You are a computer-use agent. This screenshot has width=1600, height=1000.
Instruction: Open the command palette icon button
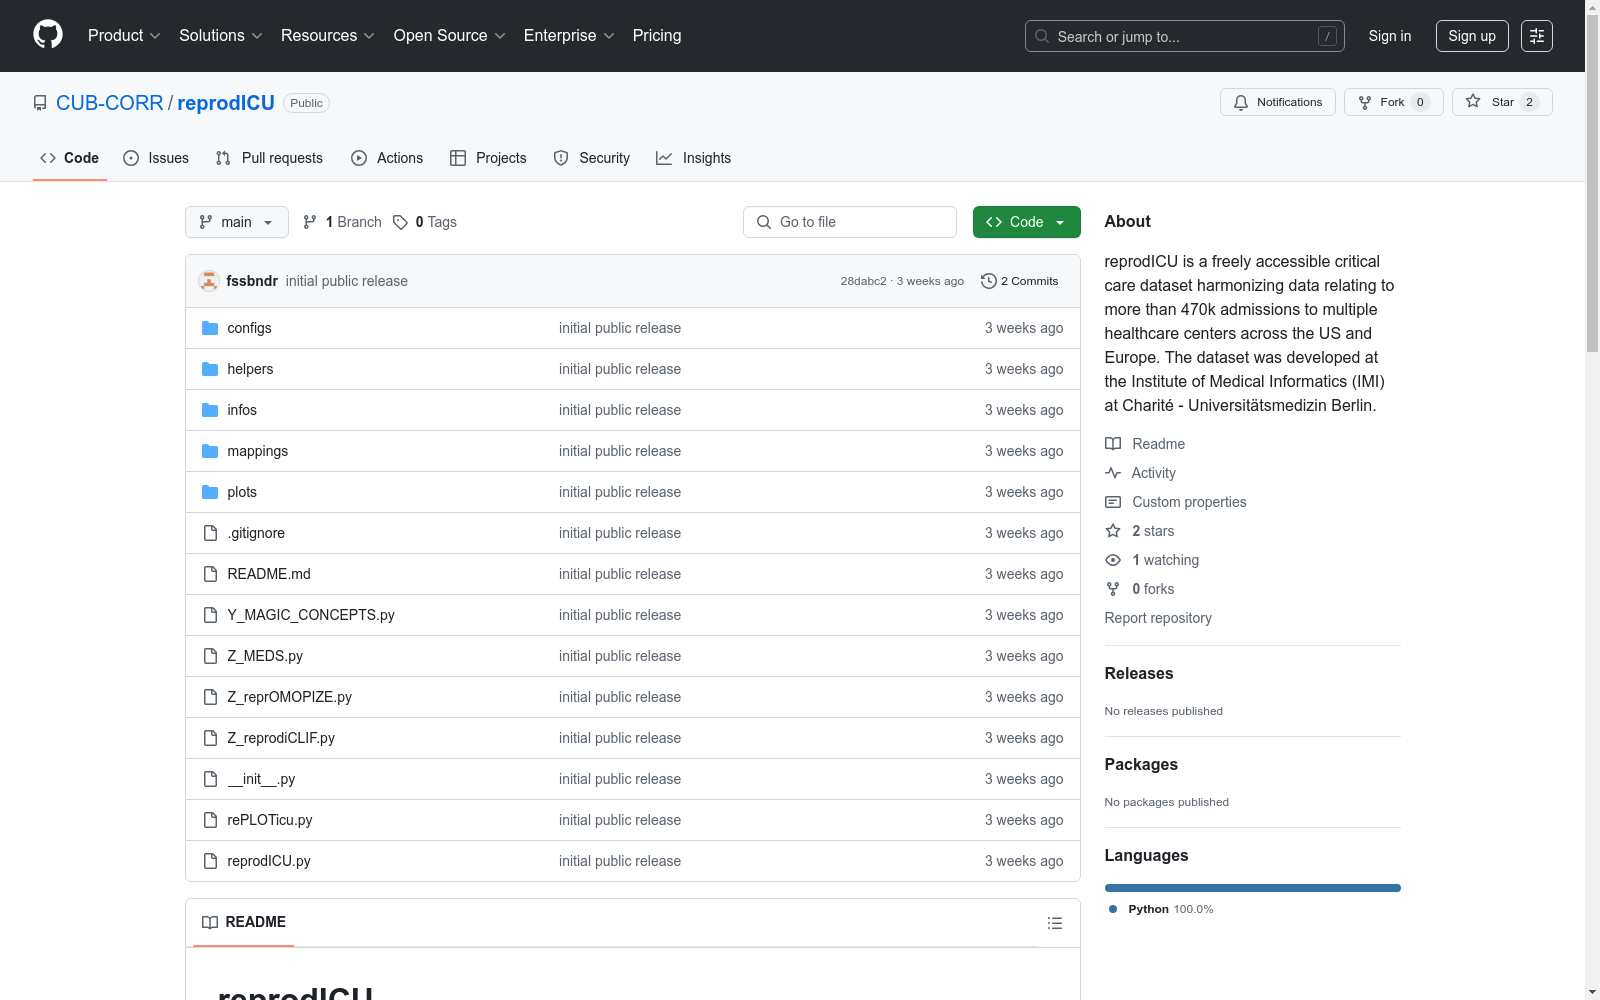tap(1537, 36)
